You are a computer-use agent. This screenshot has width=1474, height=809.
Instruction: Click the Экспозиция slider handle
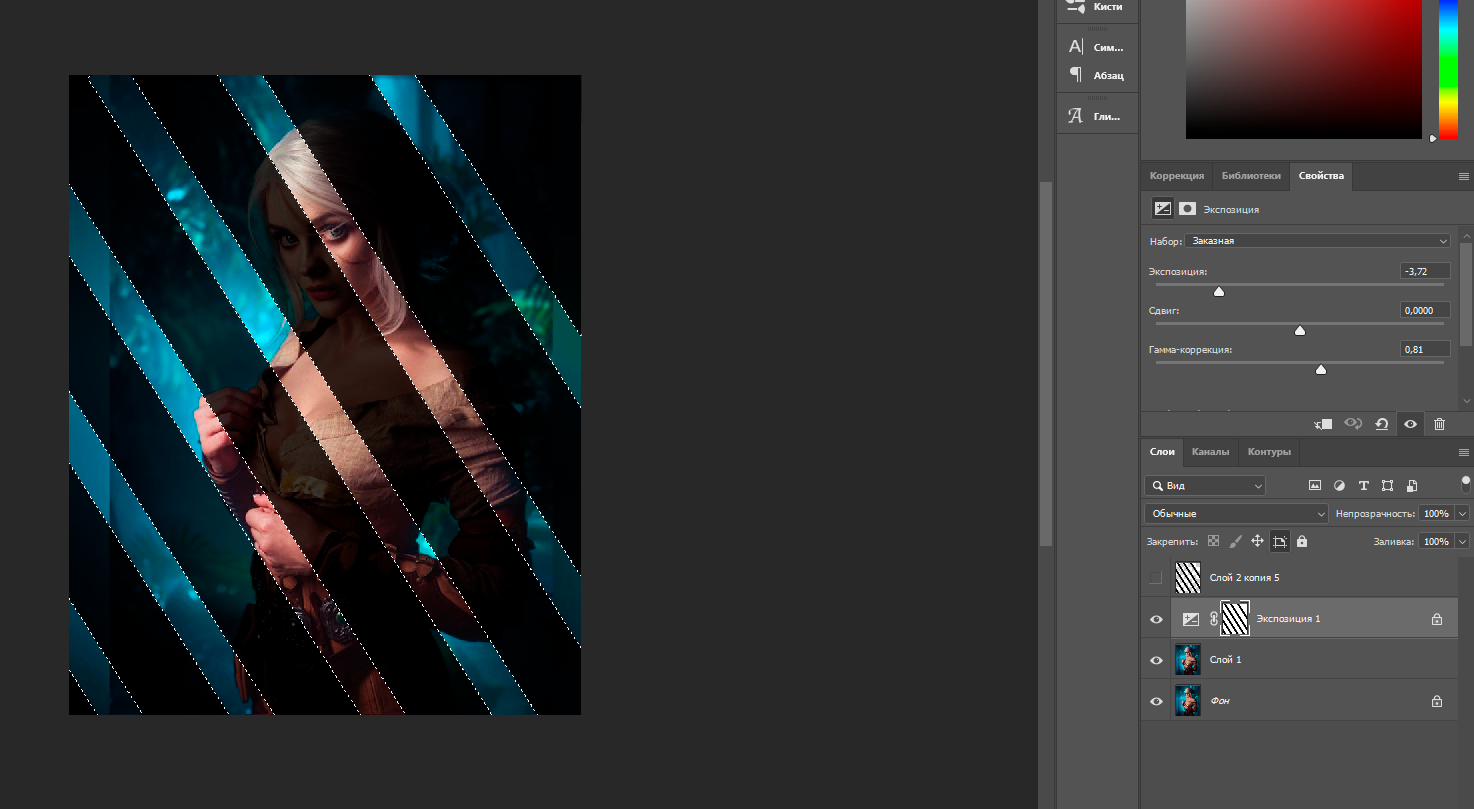click(x=1219, y=291)
